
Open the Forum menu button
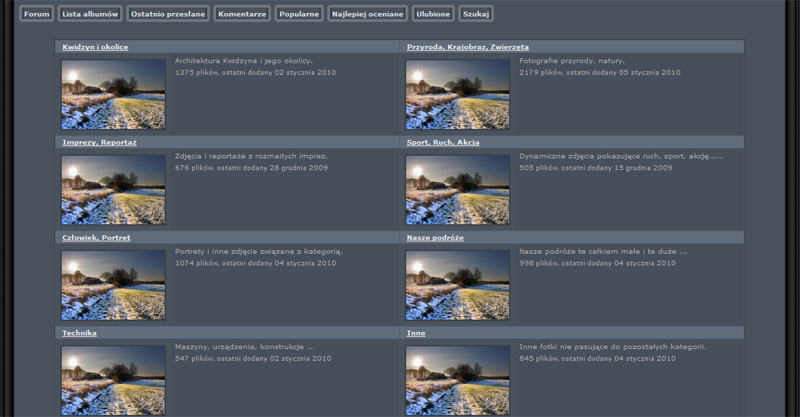37,14
